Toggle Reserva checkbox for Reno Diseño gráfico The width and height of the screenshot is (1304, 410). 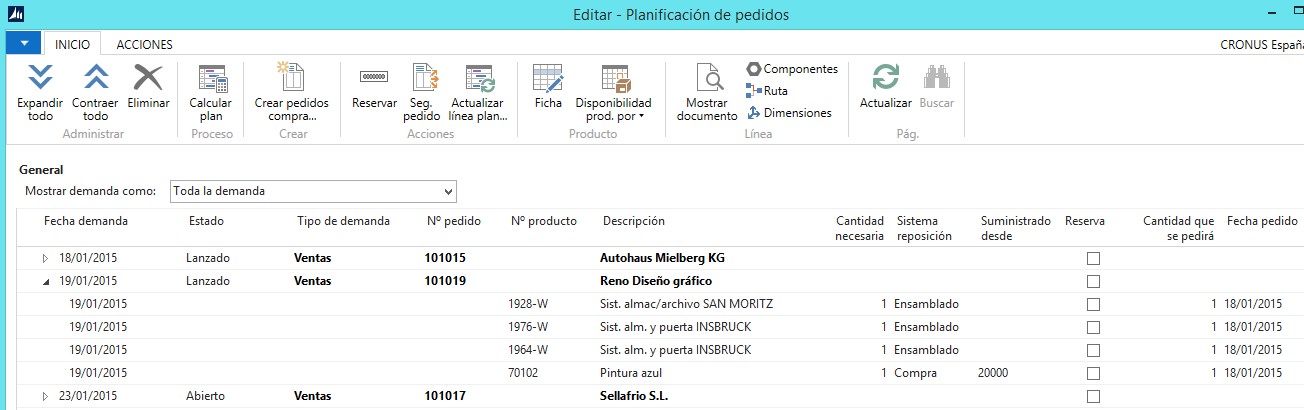coord(1093,281)
